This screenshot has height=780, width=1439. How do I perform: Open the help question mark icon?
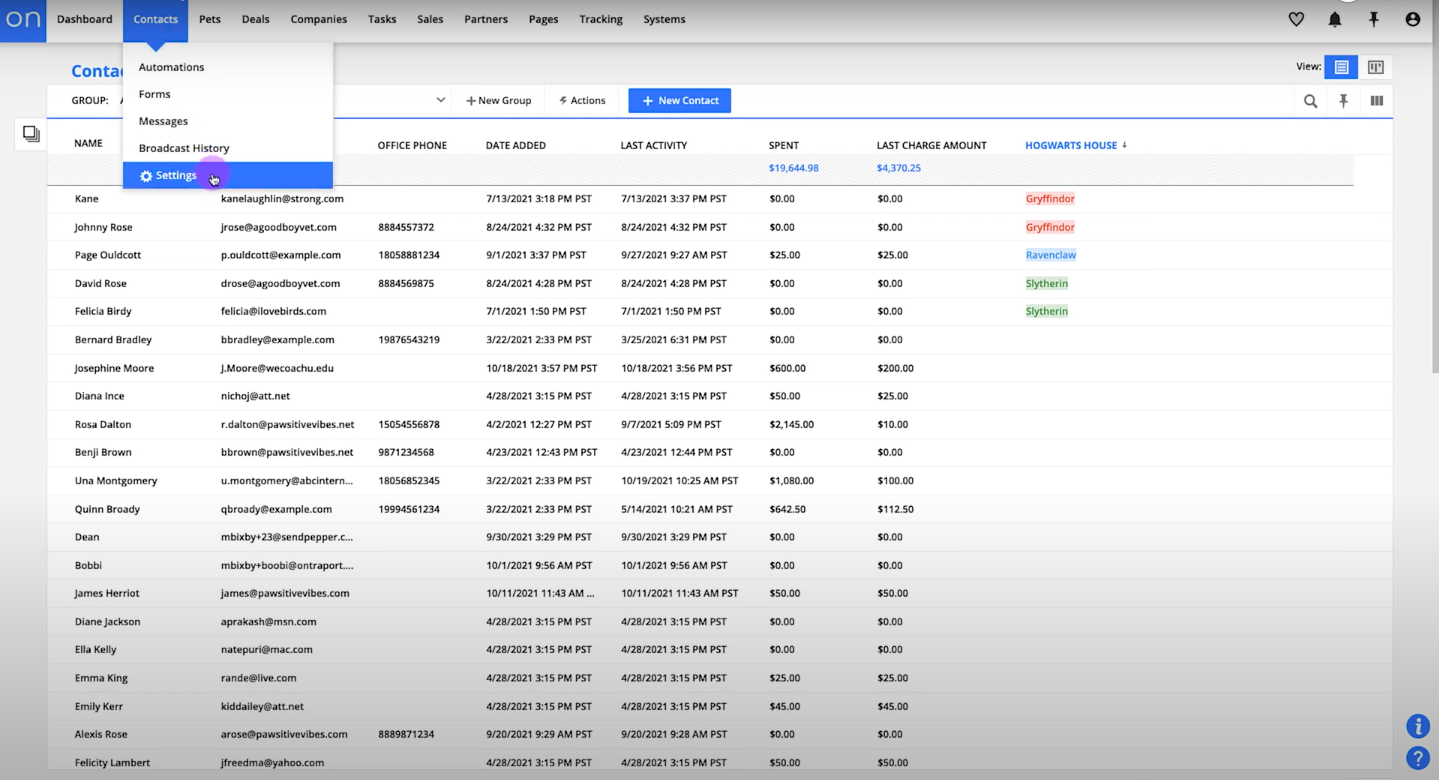click(x=1417, y=758)
